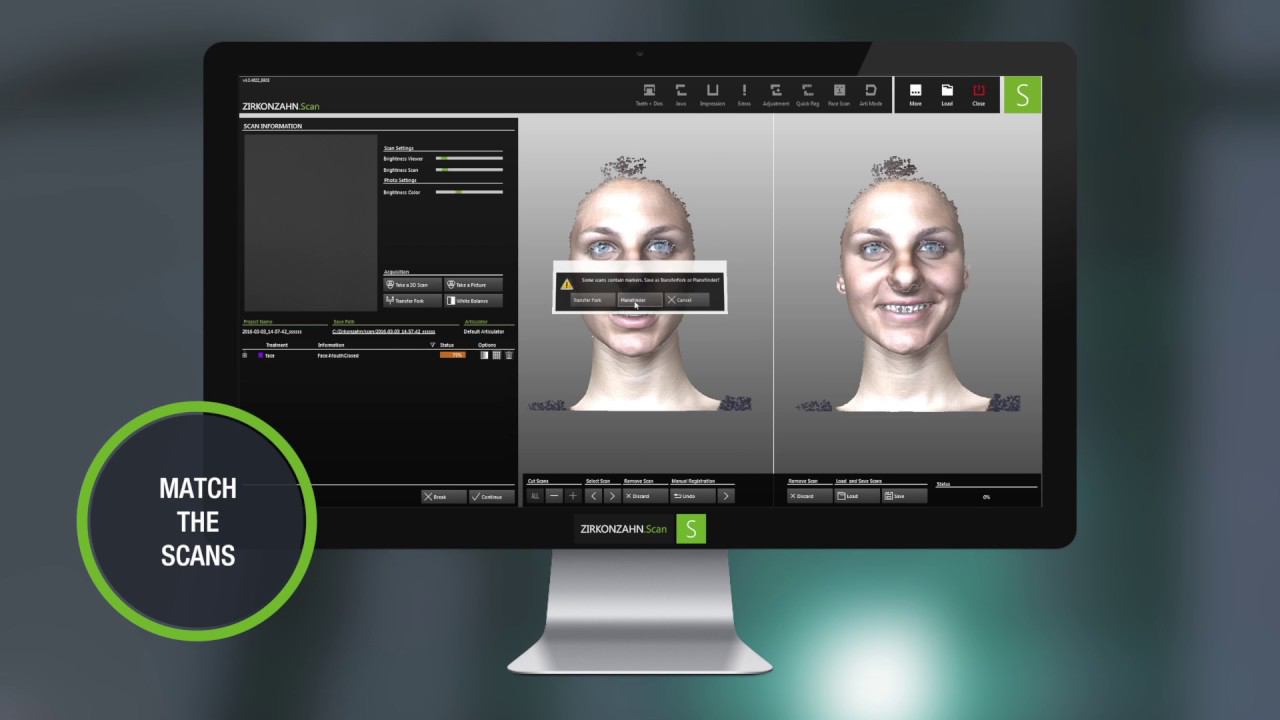Start Quick Reg from the toolbar

[807, 94]
